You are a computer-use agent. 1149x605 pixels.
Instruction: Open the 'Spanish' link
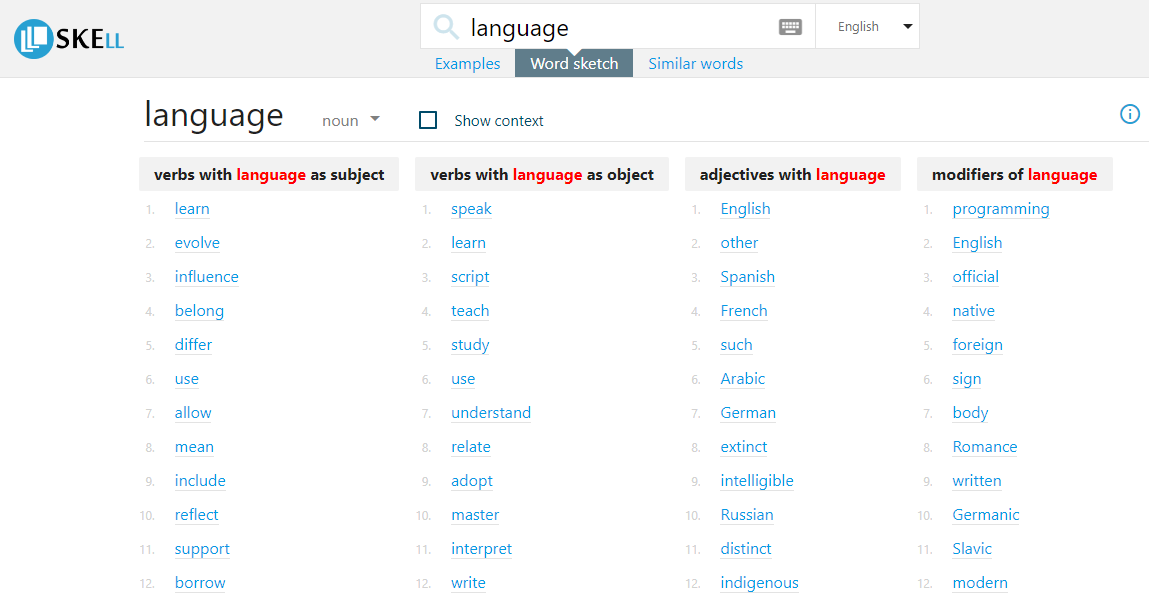tap(747, 278)
